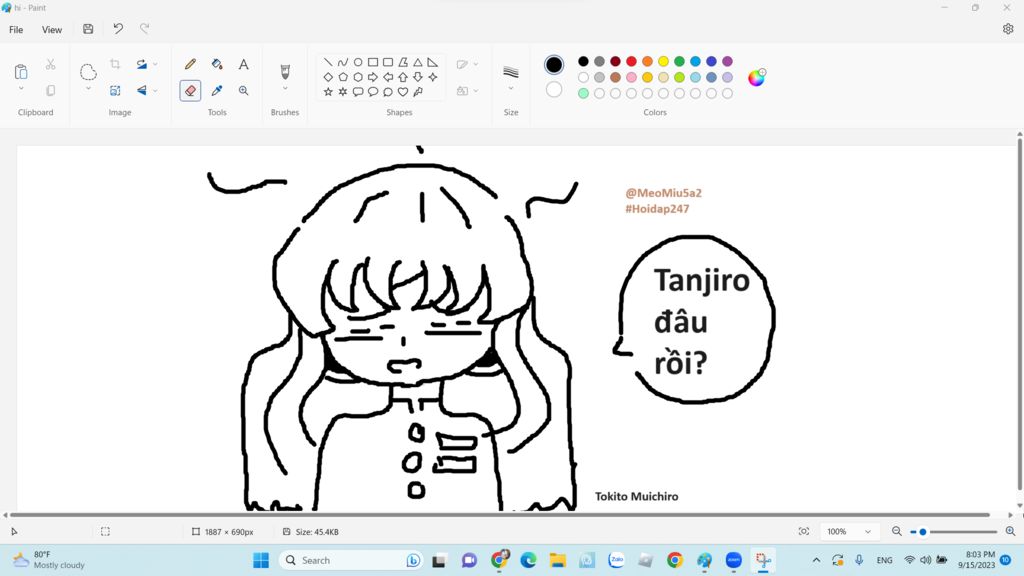This screenshot has height=576, width=1024.
Task: Click the Resize and skew icon
Action: pos(115,91)
